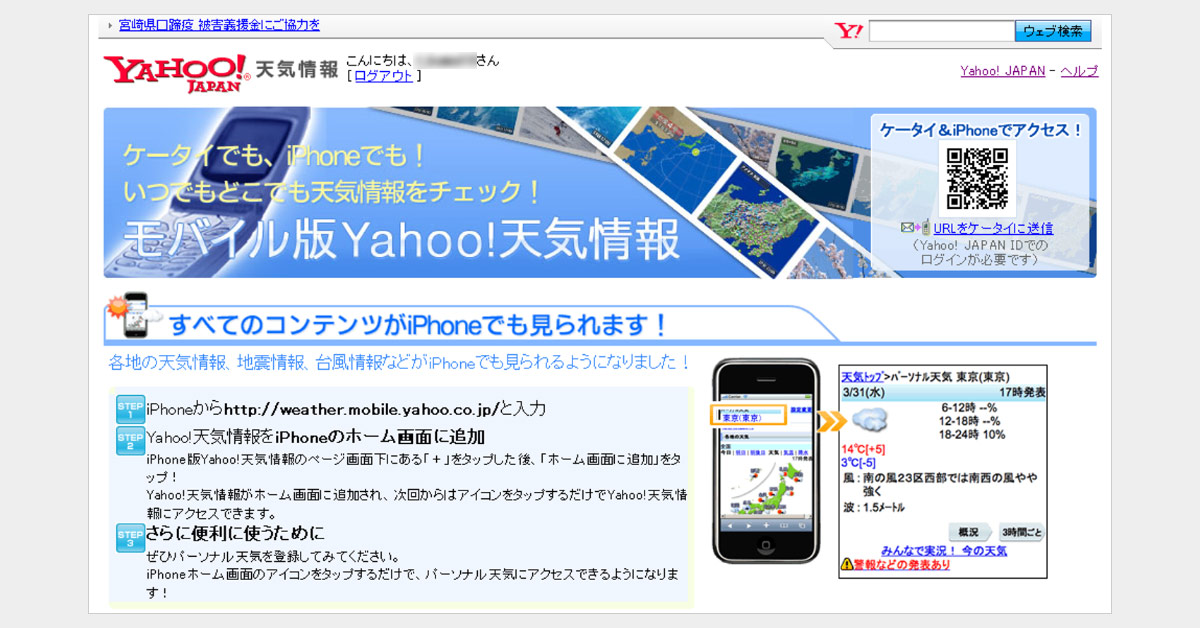1200x628 pixels.
Task: Click the small arrow before 宮崎県口蹄疫 link
Action: coord(110,25)
